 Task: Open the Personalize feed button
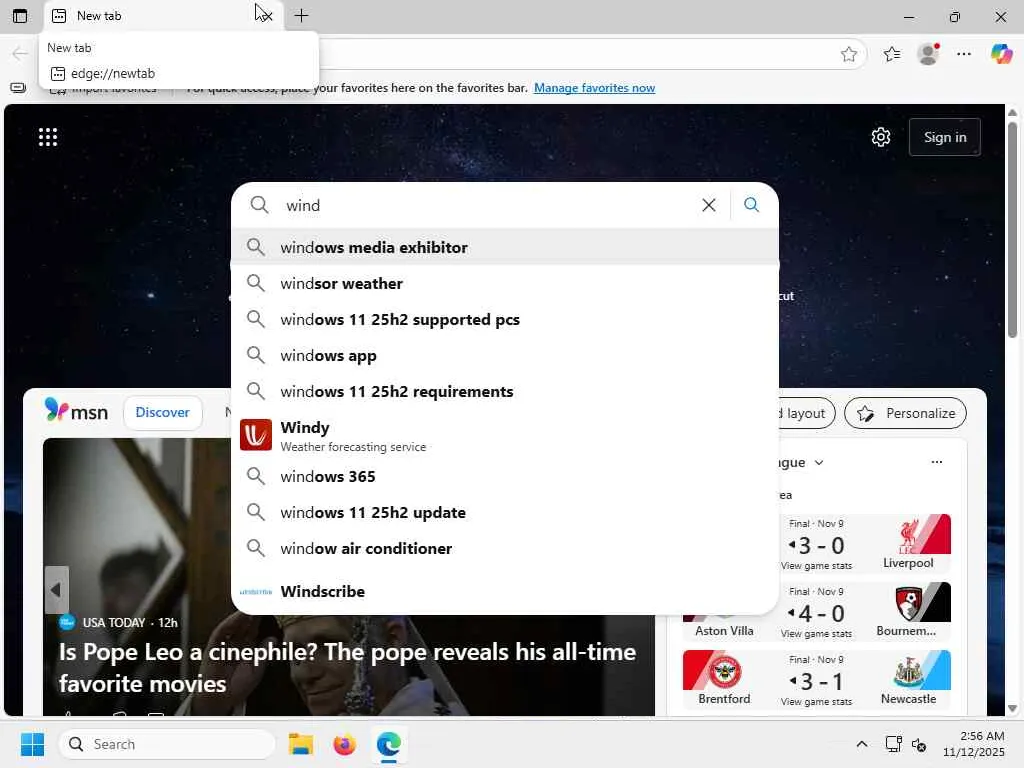point(905,413)
